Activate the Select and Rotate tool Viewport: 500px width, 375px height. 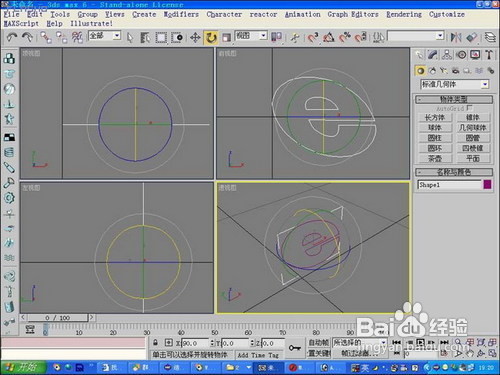coord(211,37)
